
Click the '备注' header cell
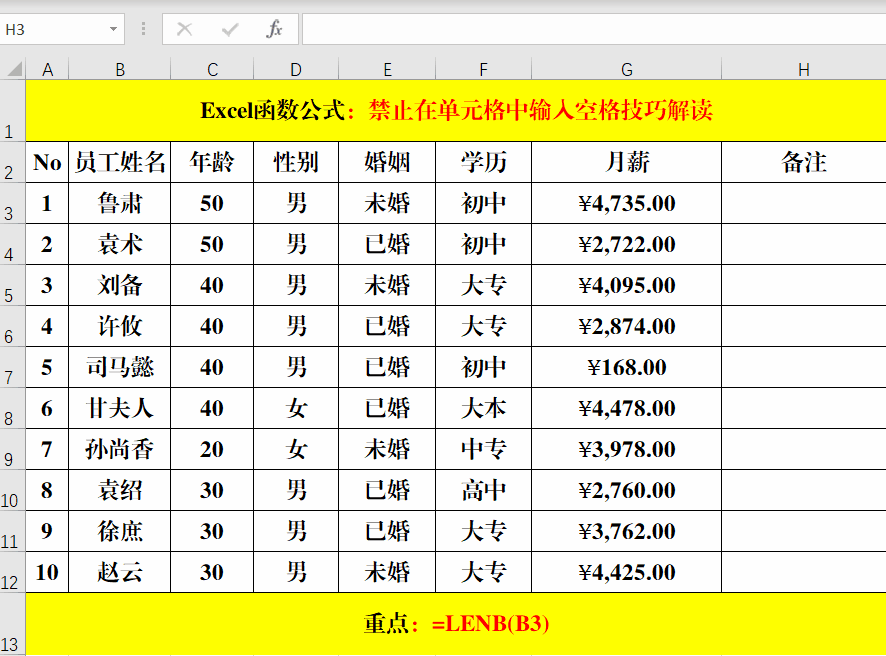point(804,162)
